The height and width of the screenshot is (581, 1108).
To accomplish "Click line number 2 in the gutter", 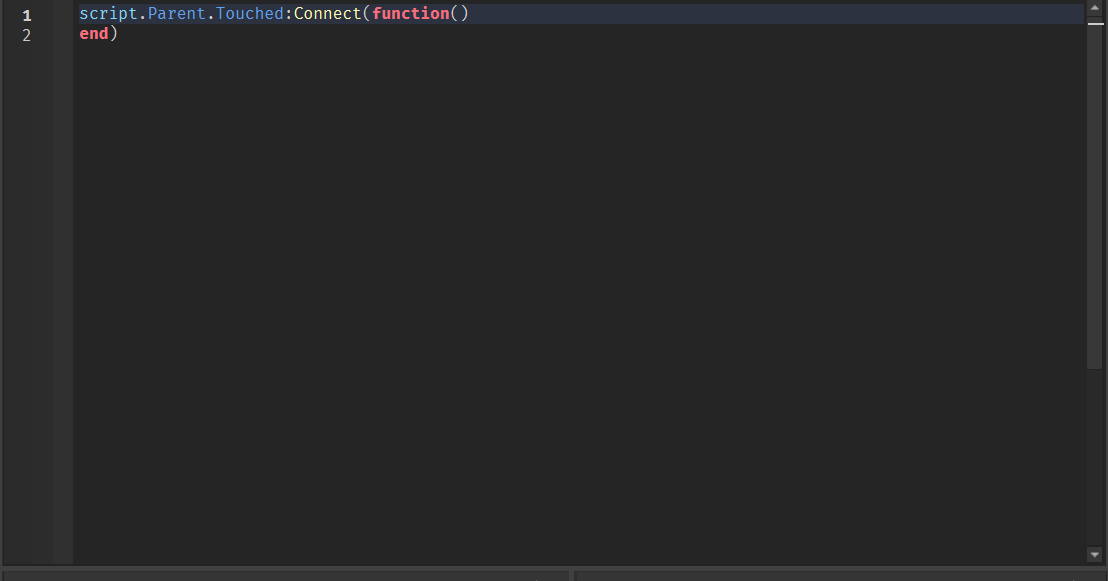I will pyautogui.click(x=26, y=34).
